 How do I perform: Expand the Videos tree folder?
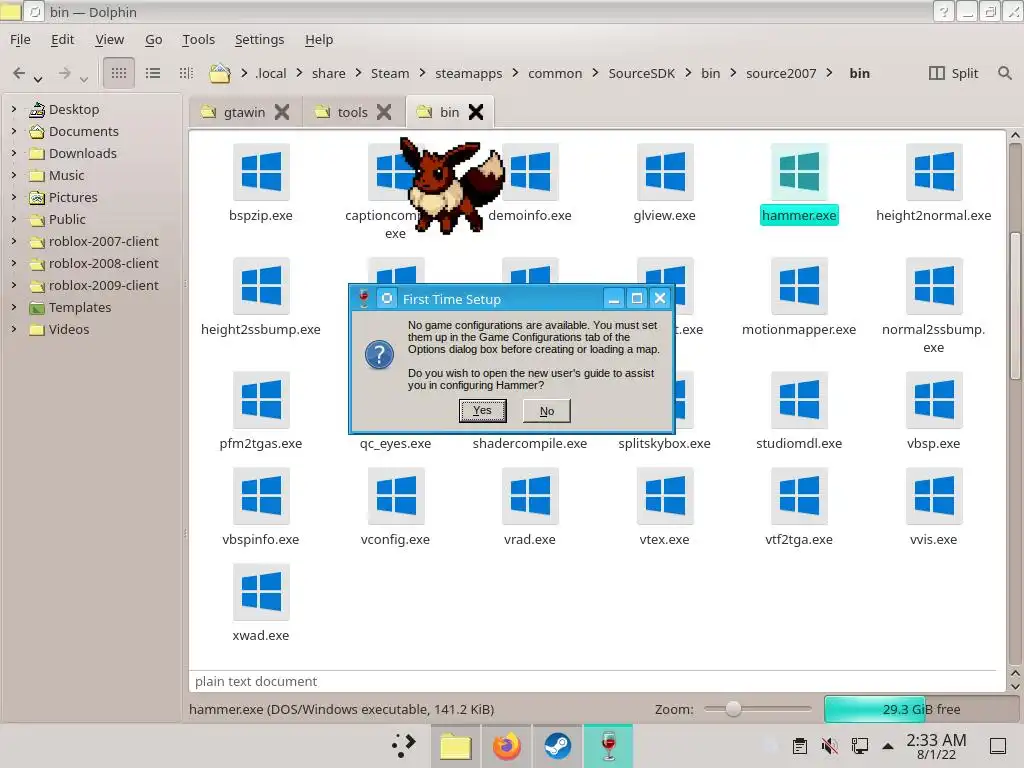click(x=14, y=329)
